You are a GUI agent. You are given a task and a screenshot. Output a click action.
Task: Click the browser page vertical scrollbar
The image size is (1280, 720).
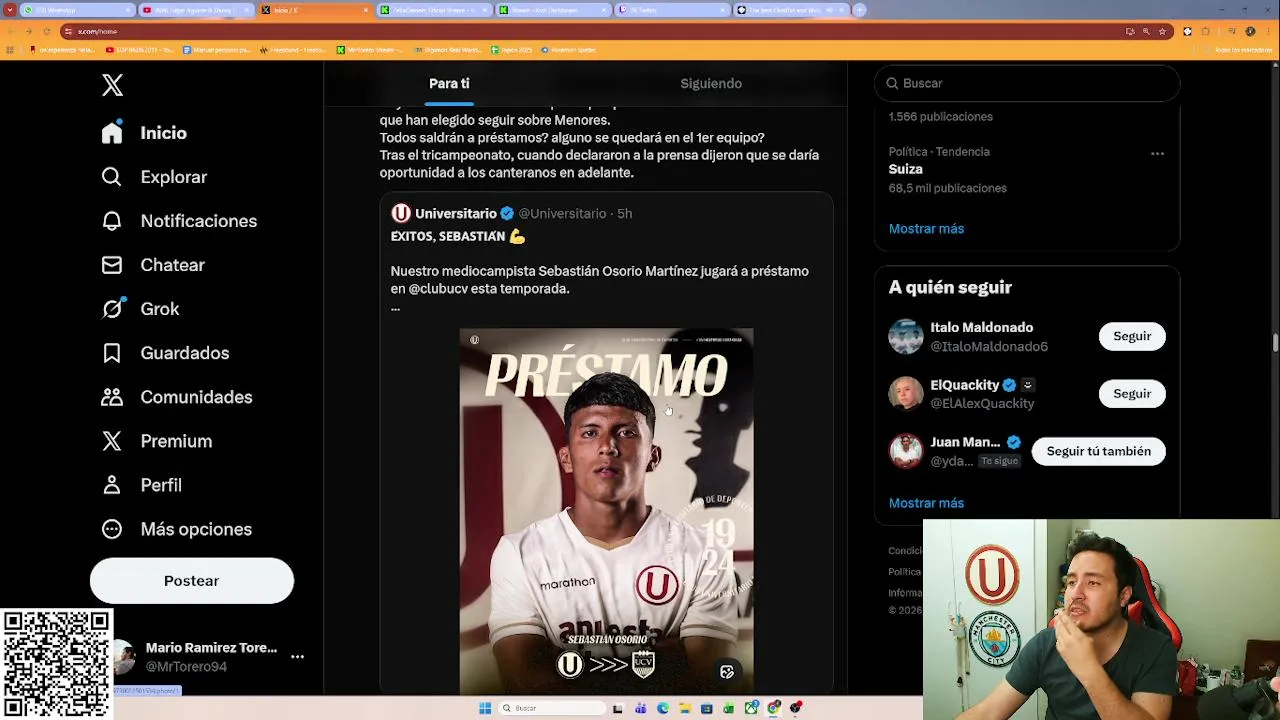tap(1275, 343)
